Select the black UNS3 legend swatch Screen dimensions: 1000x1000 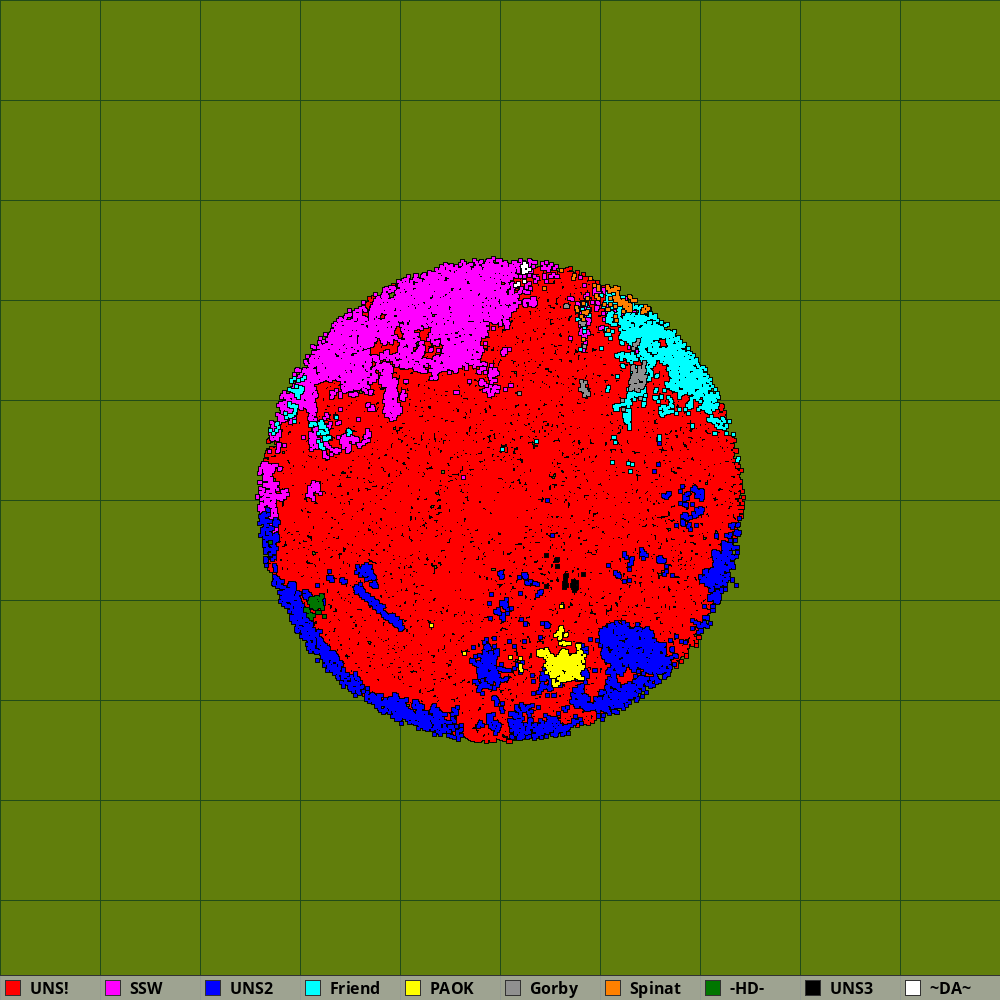813,988
